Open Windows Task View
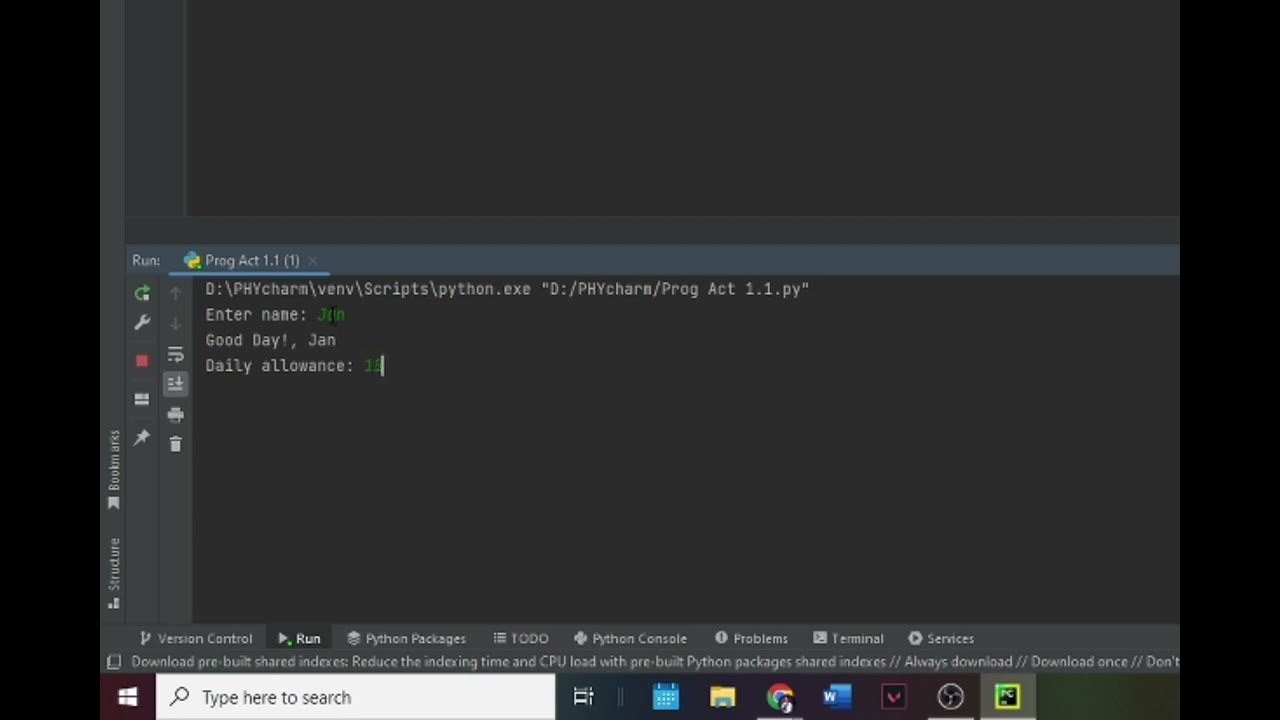1280x720 pixels. click(583, 697)
